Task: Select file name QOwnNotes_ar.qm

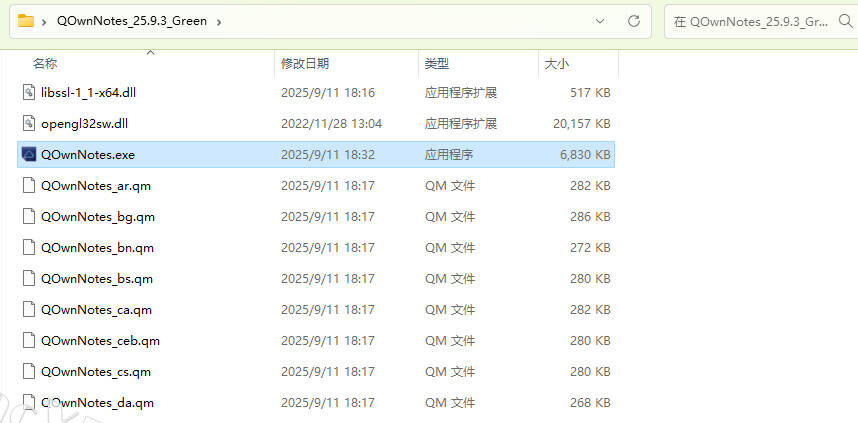Action: tap(96, 186)
